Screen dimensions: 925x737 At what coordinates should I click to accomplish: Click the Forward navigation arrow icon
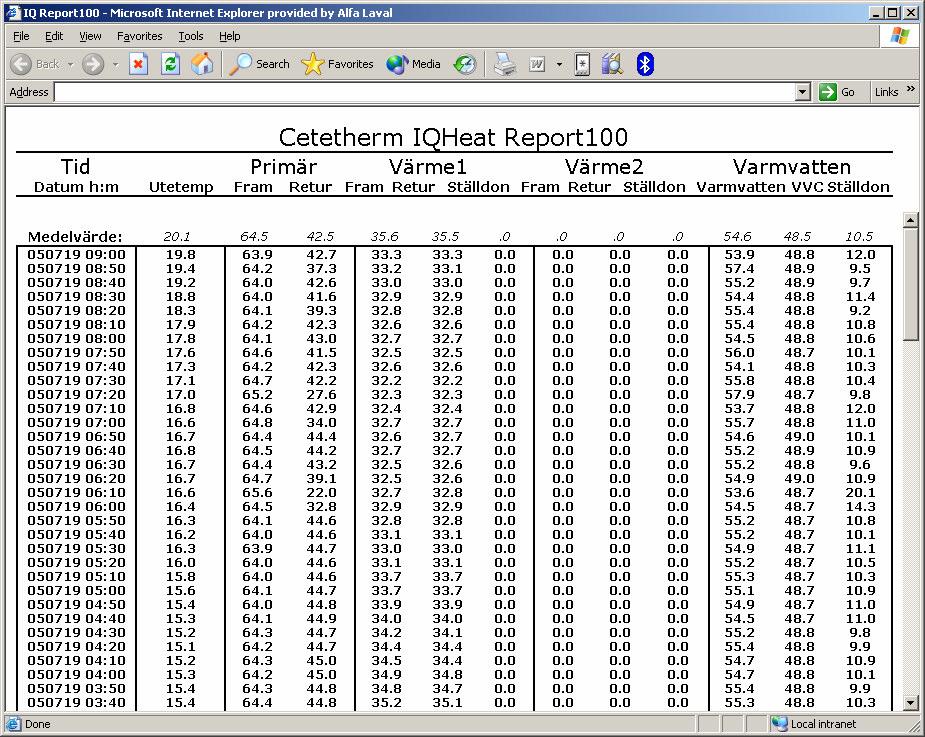tap(93, 64)
